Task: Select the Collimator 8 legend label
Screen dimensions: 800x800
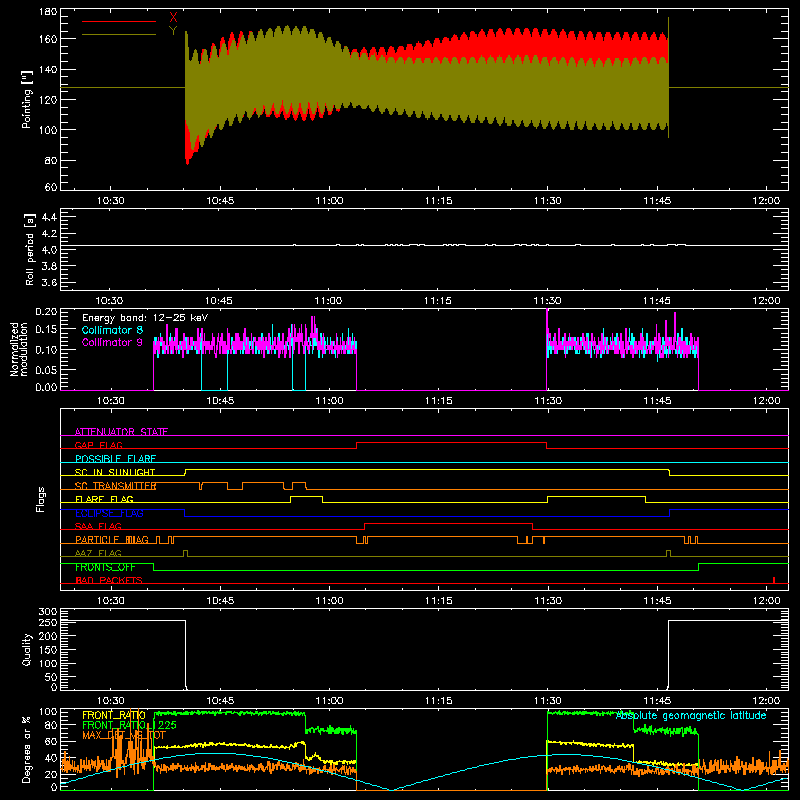Action: (x=112, y=330)
